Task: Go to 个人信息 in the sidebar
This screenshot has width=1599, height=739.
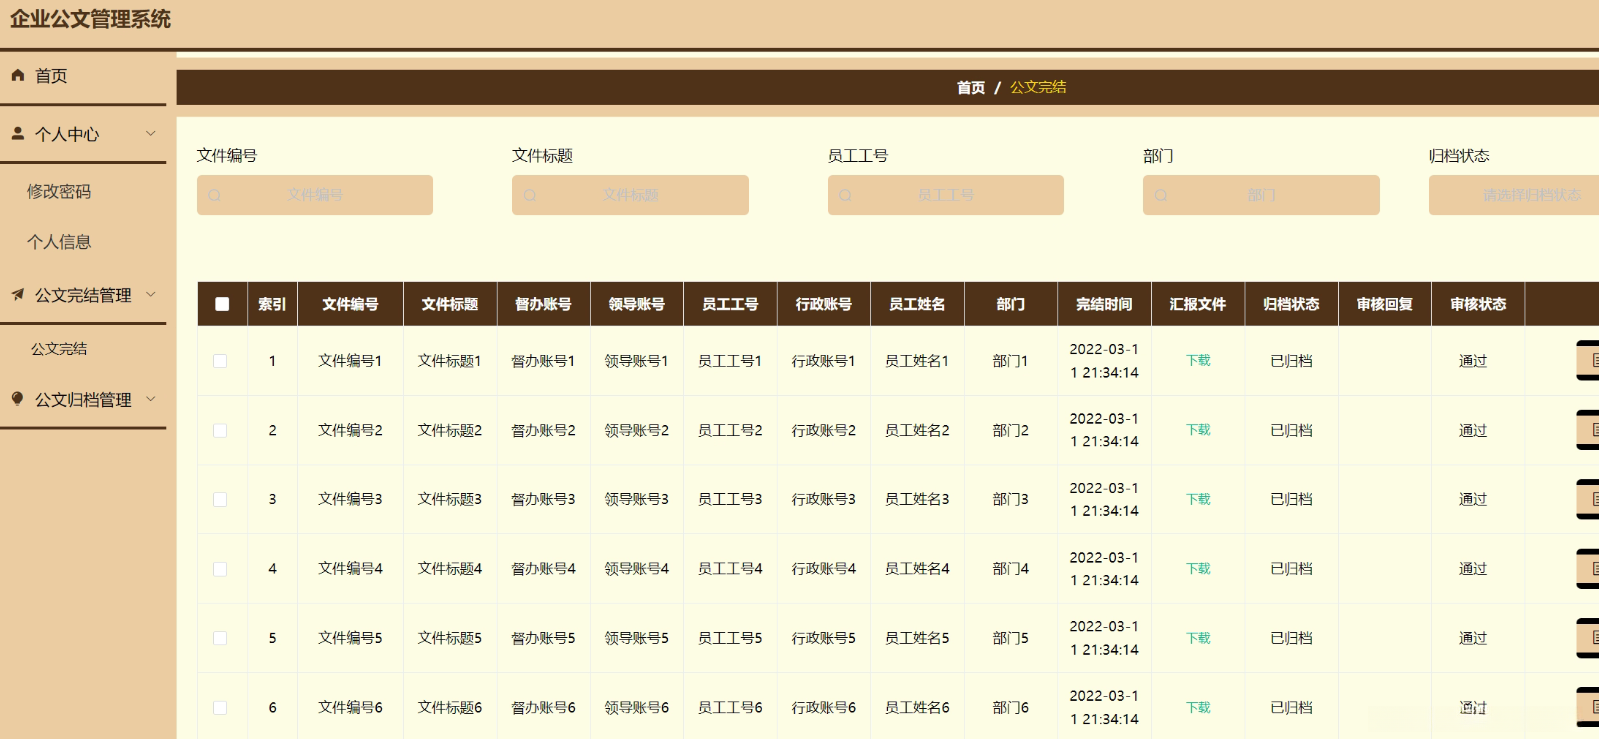Action: tap(59, 241)
